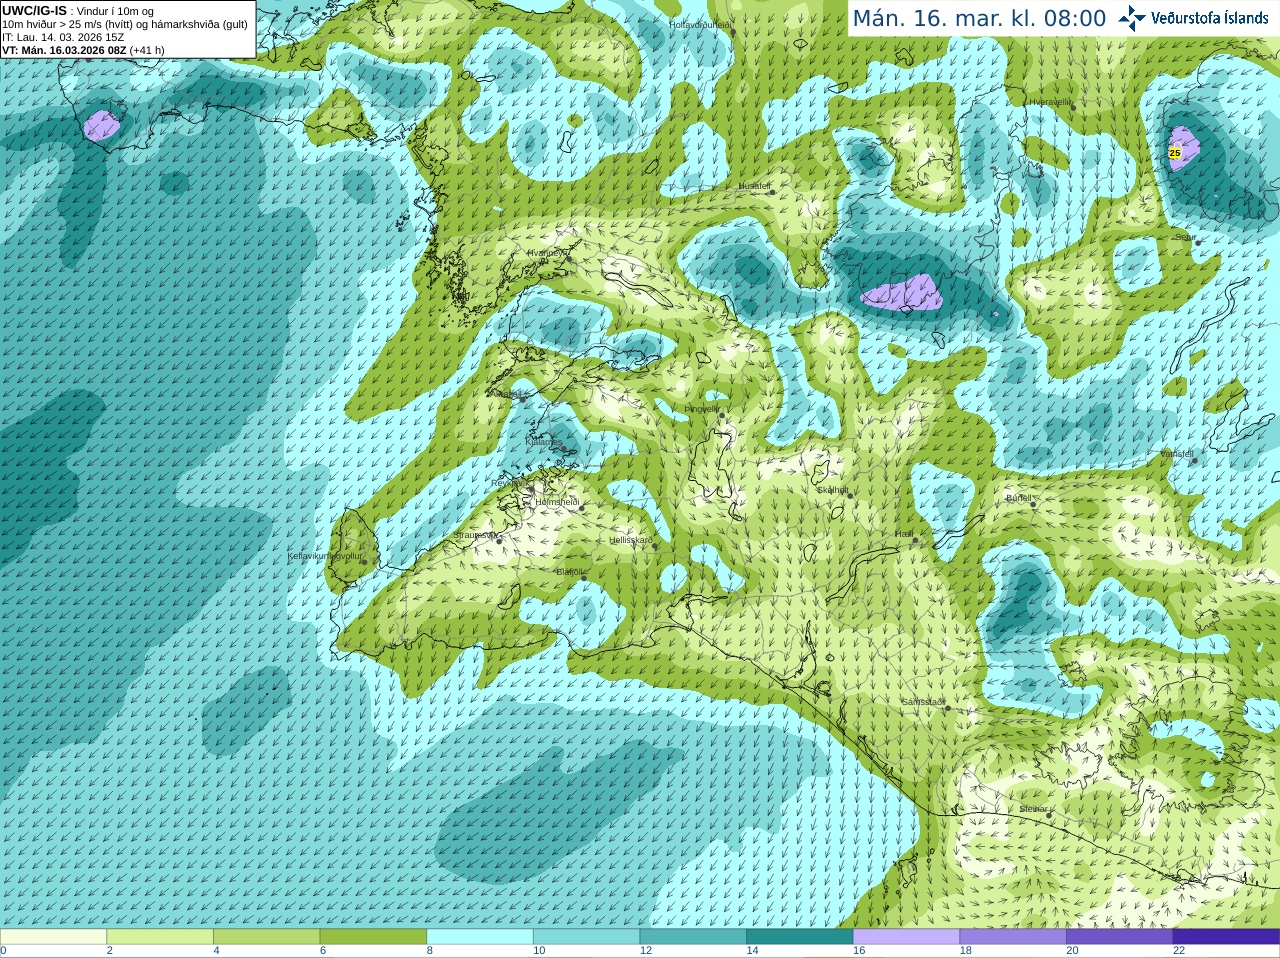The image size is (1280, 958).
Task: Click the Hólmsheiði station label
Action: tap(556, 502)
